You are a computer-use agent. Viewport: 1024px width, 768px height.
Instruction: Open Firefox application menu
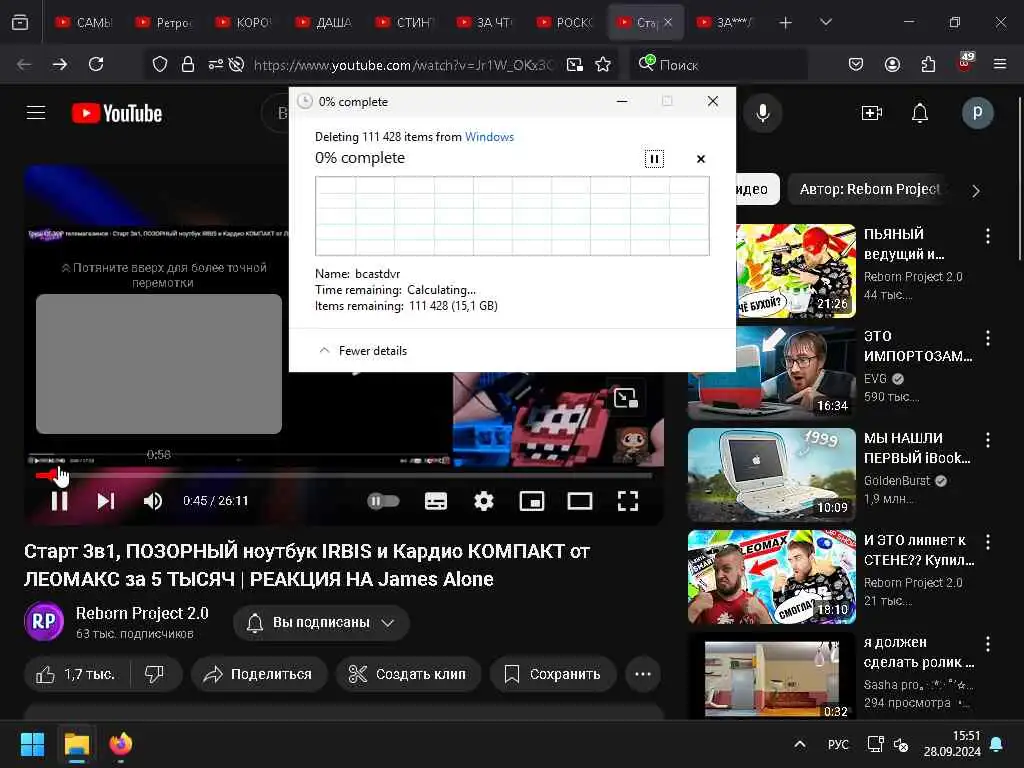tap(999, 64)
